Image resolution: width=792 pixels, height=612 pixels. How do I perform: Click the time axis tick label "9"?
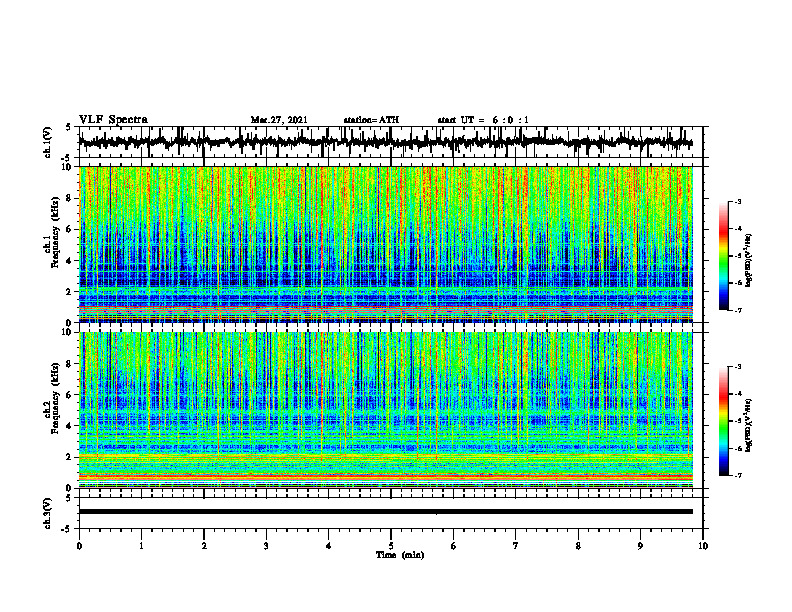pyautogui.click(x=640, y=546)
